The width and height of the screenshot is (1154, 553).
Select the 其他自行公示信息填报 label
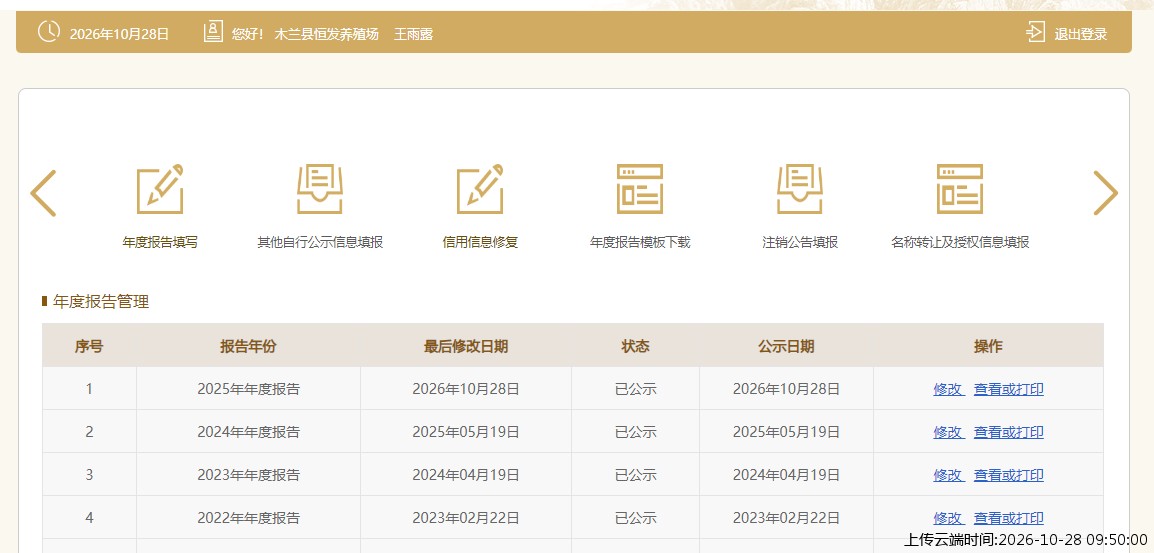[x=320, y=242]
